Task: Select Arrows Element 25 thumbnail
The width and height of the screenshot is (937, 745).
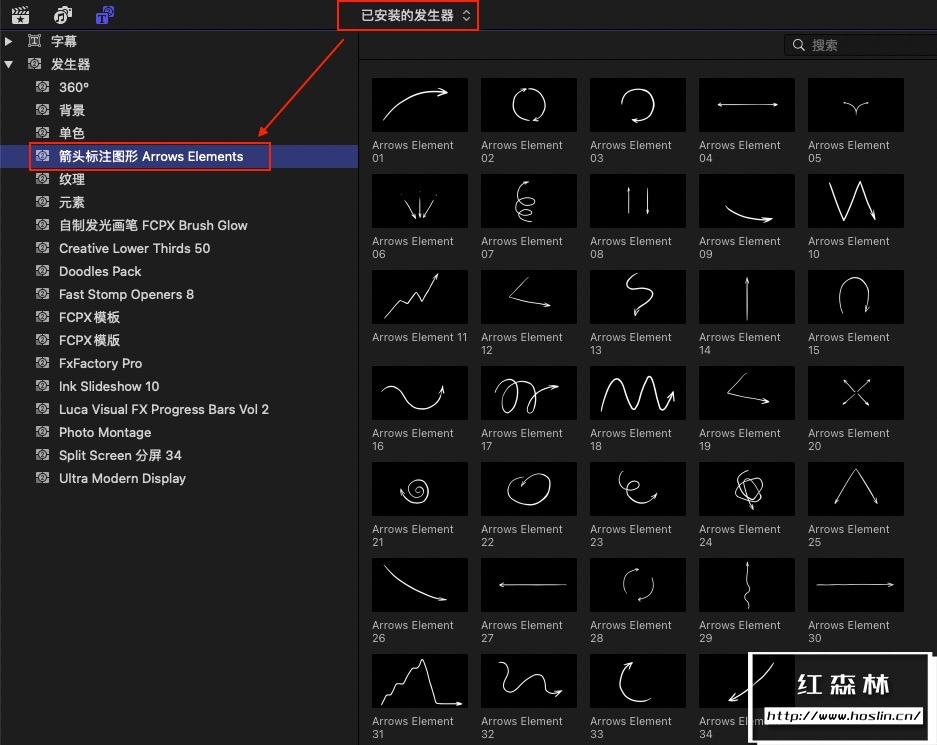Action: [856, 489]
